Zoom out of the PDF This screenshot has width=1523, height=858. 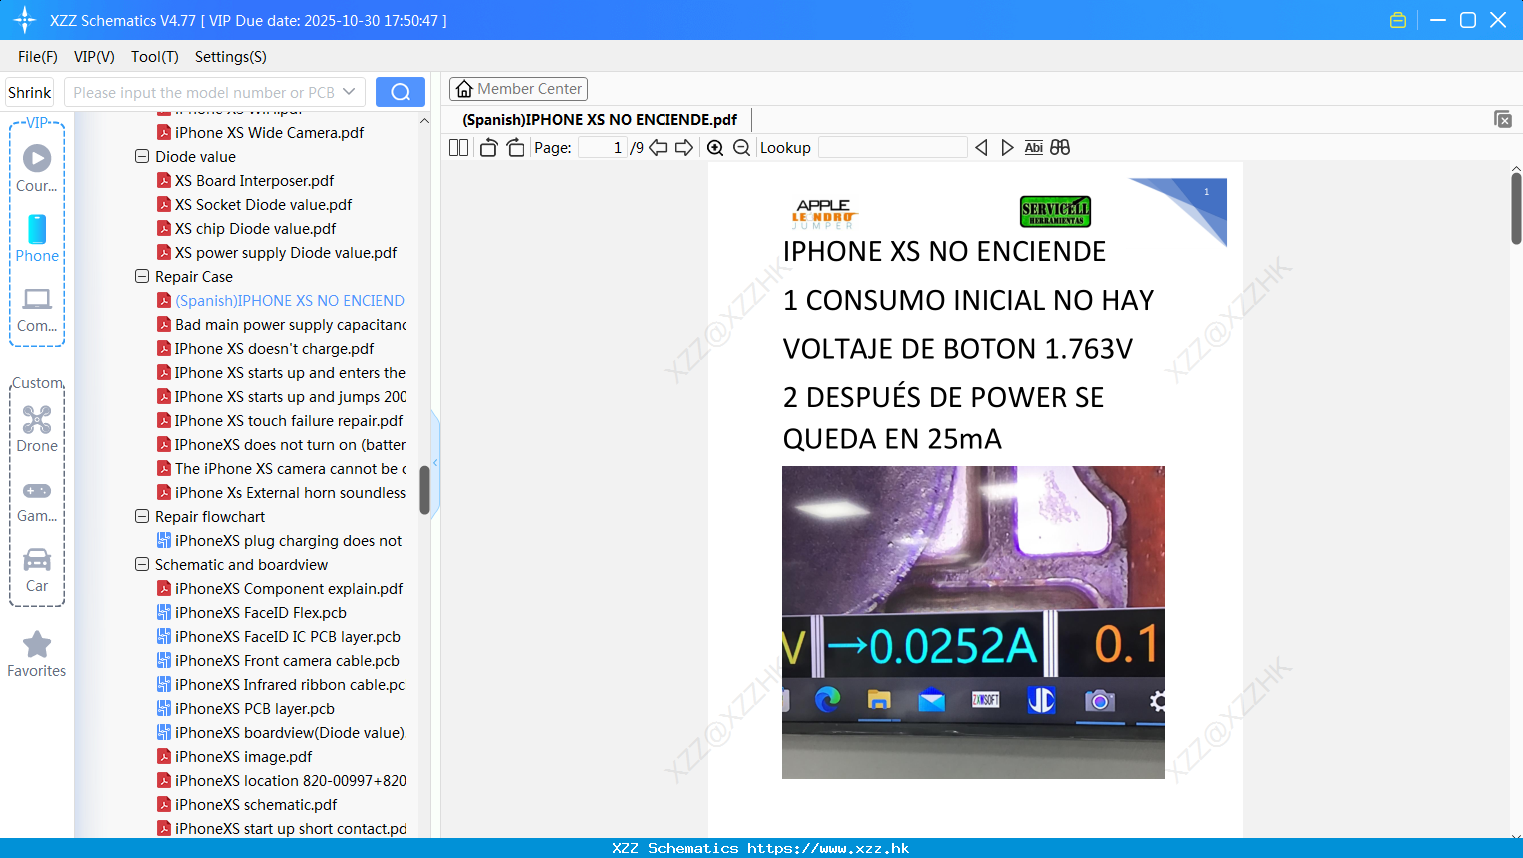(x=741, y=147)
